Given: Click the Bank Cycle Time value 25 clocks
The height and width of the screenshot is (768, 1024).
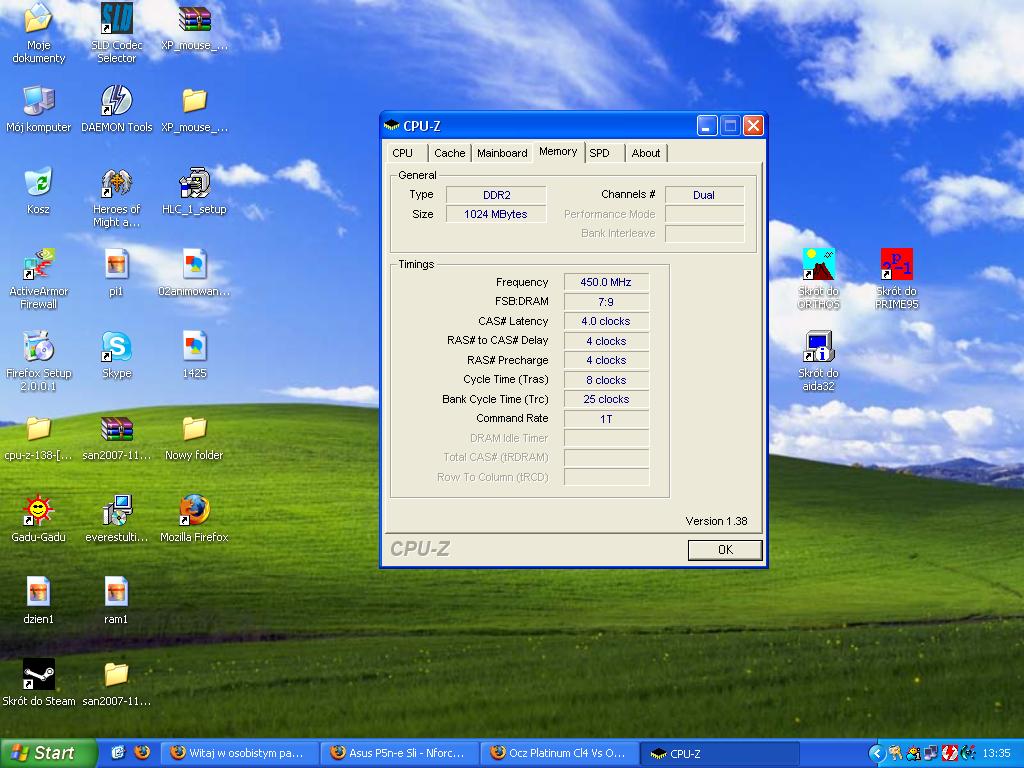Looking at the screenshot, I should pos(606,399).
